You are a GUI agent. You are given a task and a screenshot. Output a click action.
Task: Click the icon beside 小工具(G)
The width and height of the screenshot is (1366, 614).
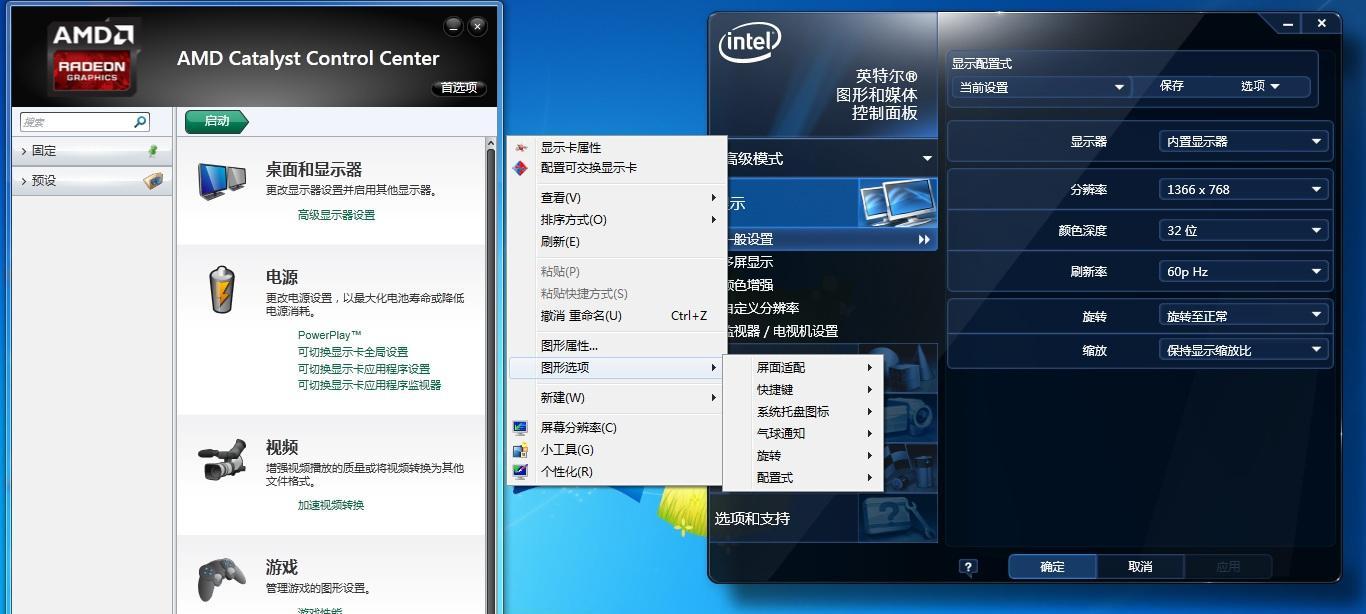[520, 450]
